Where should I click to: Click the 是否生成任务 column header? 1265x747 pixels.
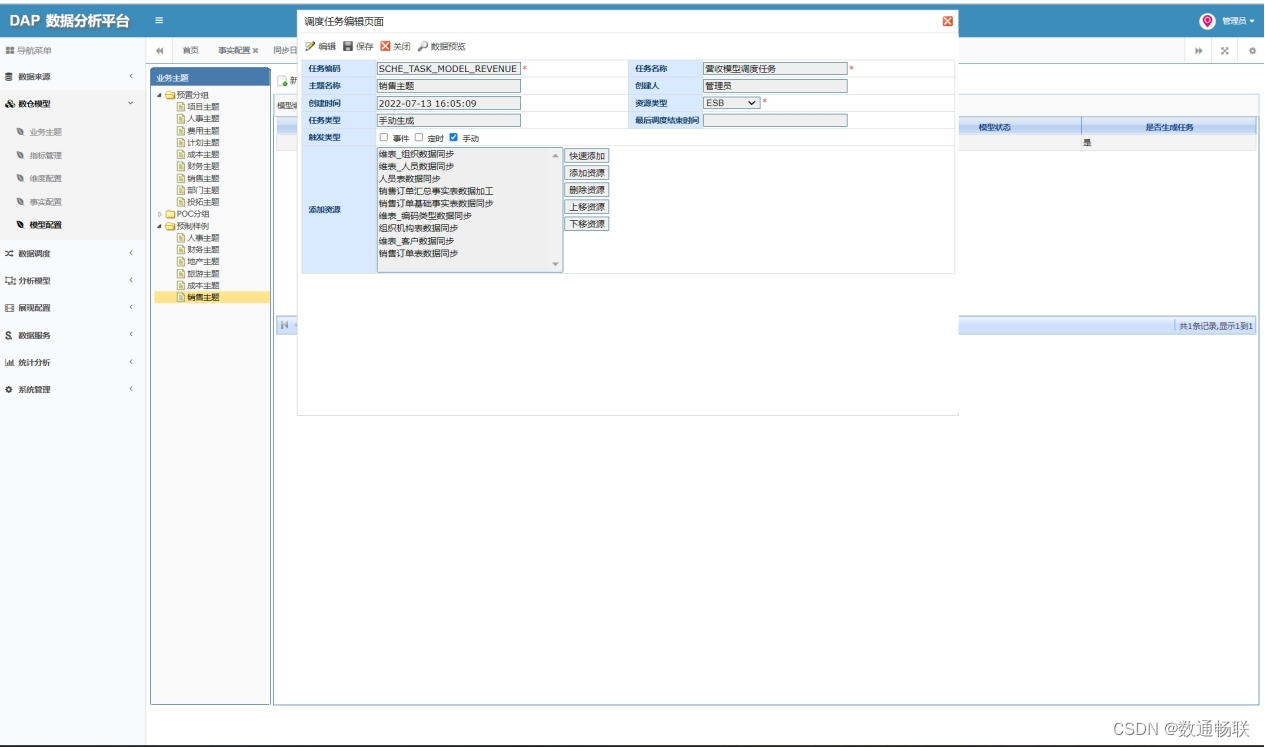coord(1169,127)
